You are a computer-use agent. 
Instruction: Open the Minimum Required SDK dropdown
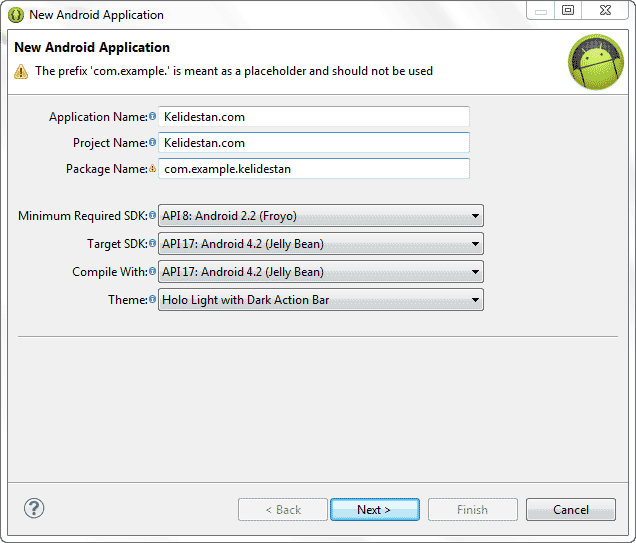(320, 216)
